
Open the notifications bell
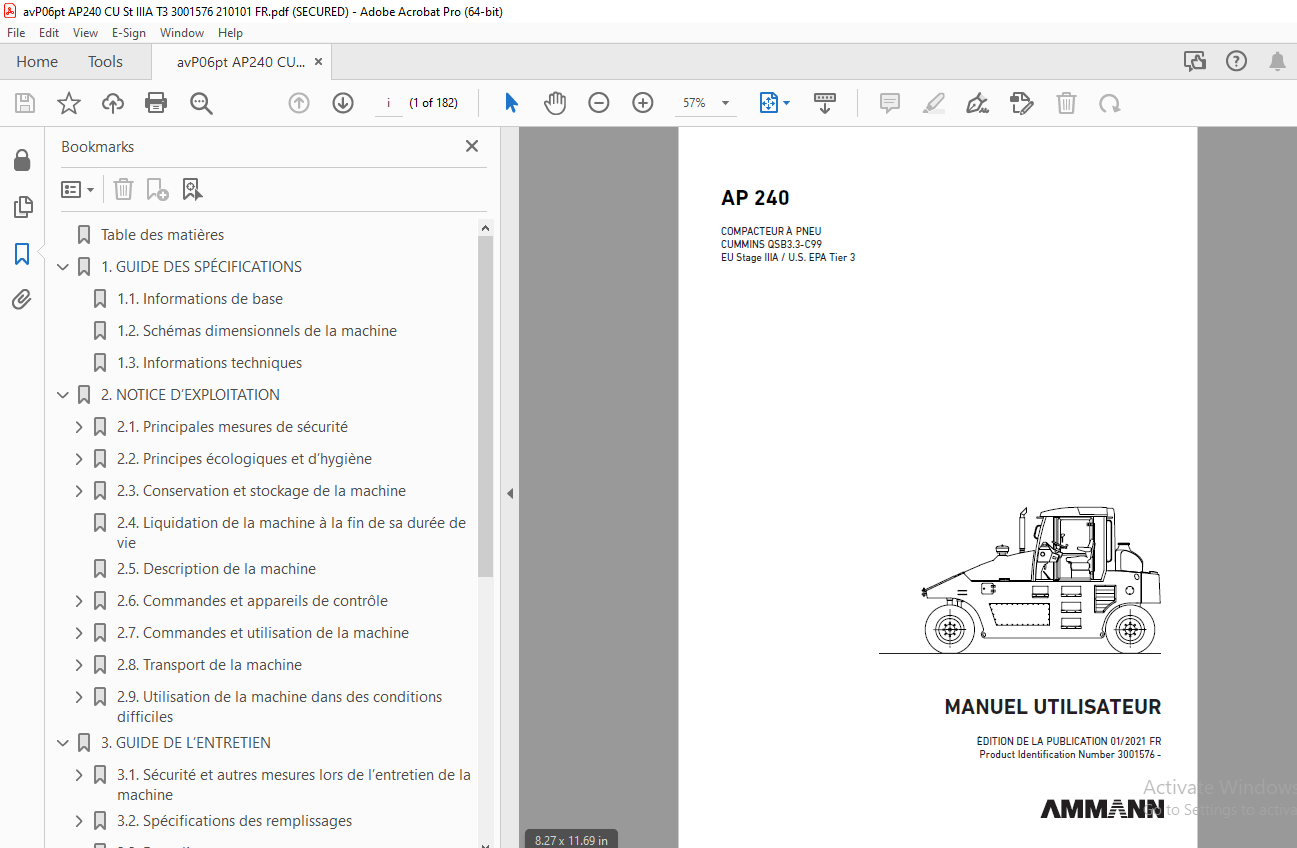[x=1278, y=62]
